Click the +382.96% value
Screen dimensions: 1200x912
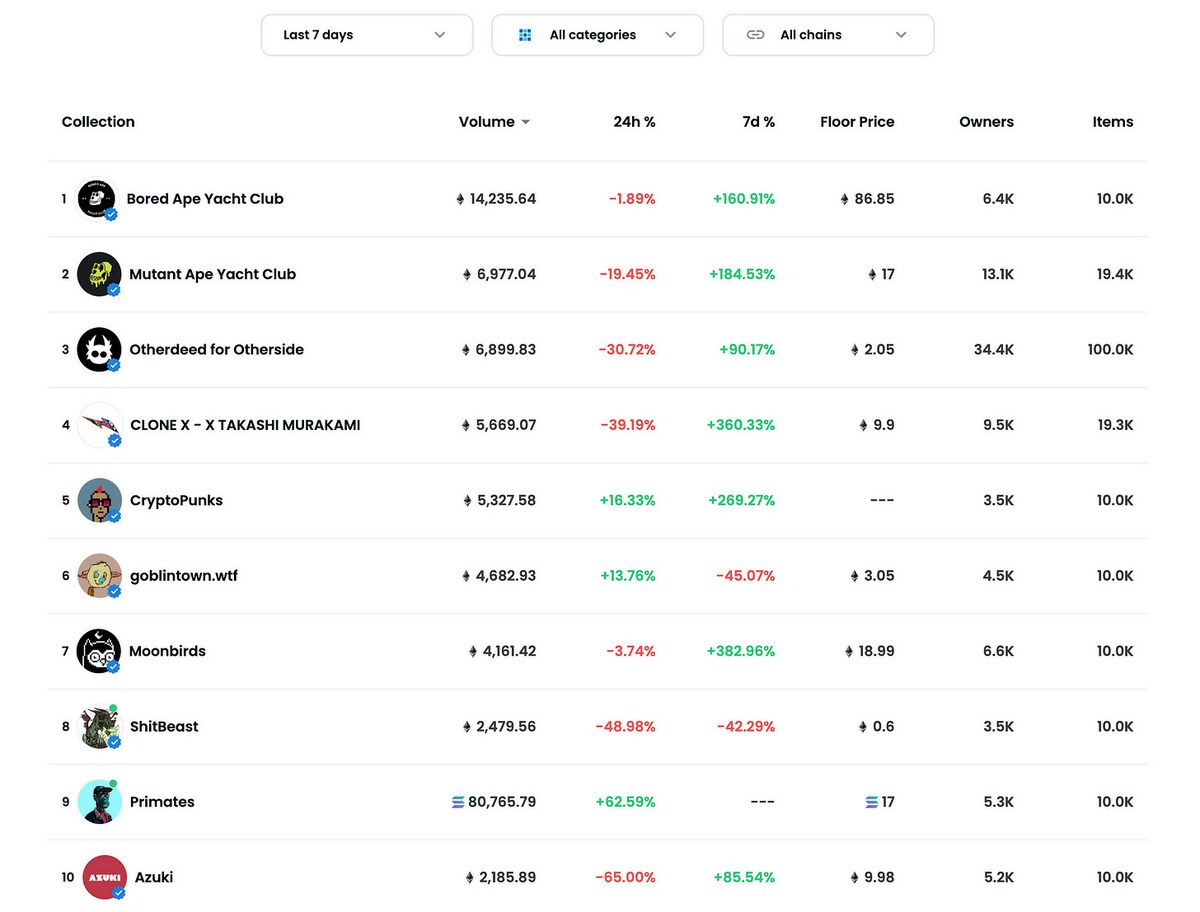pyautogui.click(x=741, y=651)
